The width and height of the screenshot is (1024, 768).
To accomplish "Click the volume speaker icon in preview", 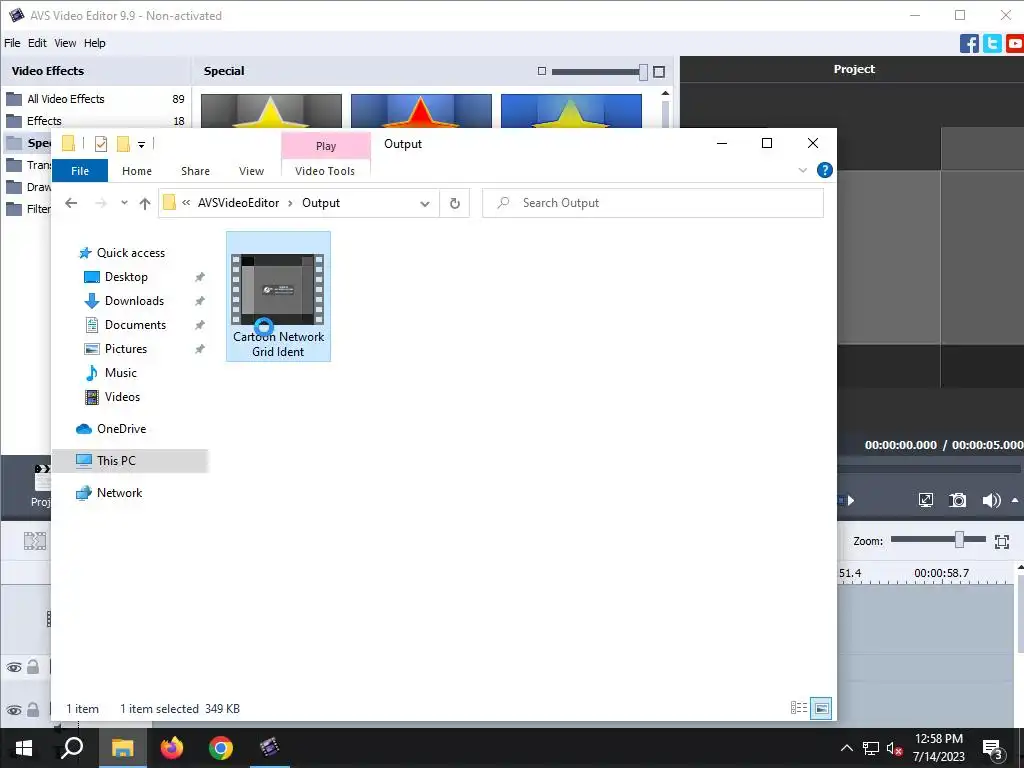I will (991, 500).
